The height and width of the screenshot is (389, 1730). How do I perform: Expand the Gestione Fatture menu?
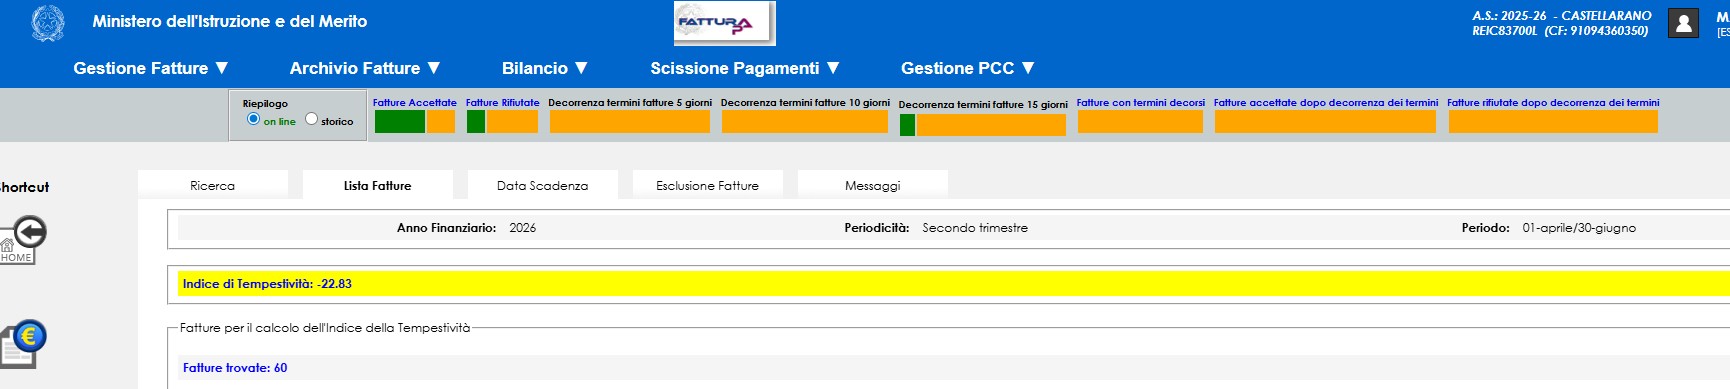point(151,68)
